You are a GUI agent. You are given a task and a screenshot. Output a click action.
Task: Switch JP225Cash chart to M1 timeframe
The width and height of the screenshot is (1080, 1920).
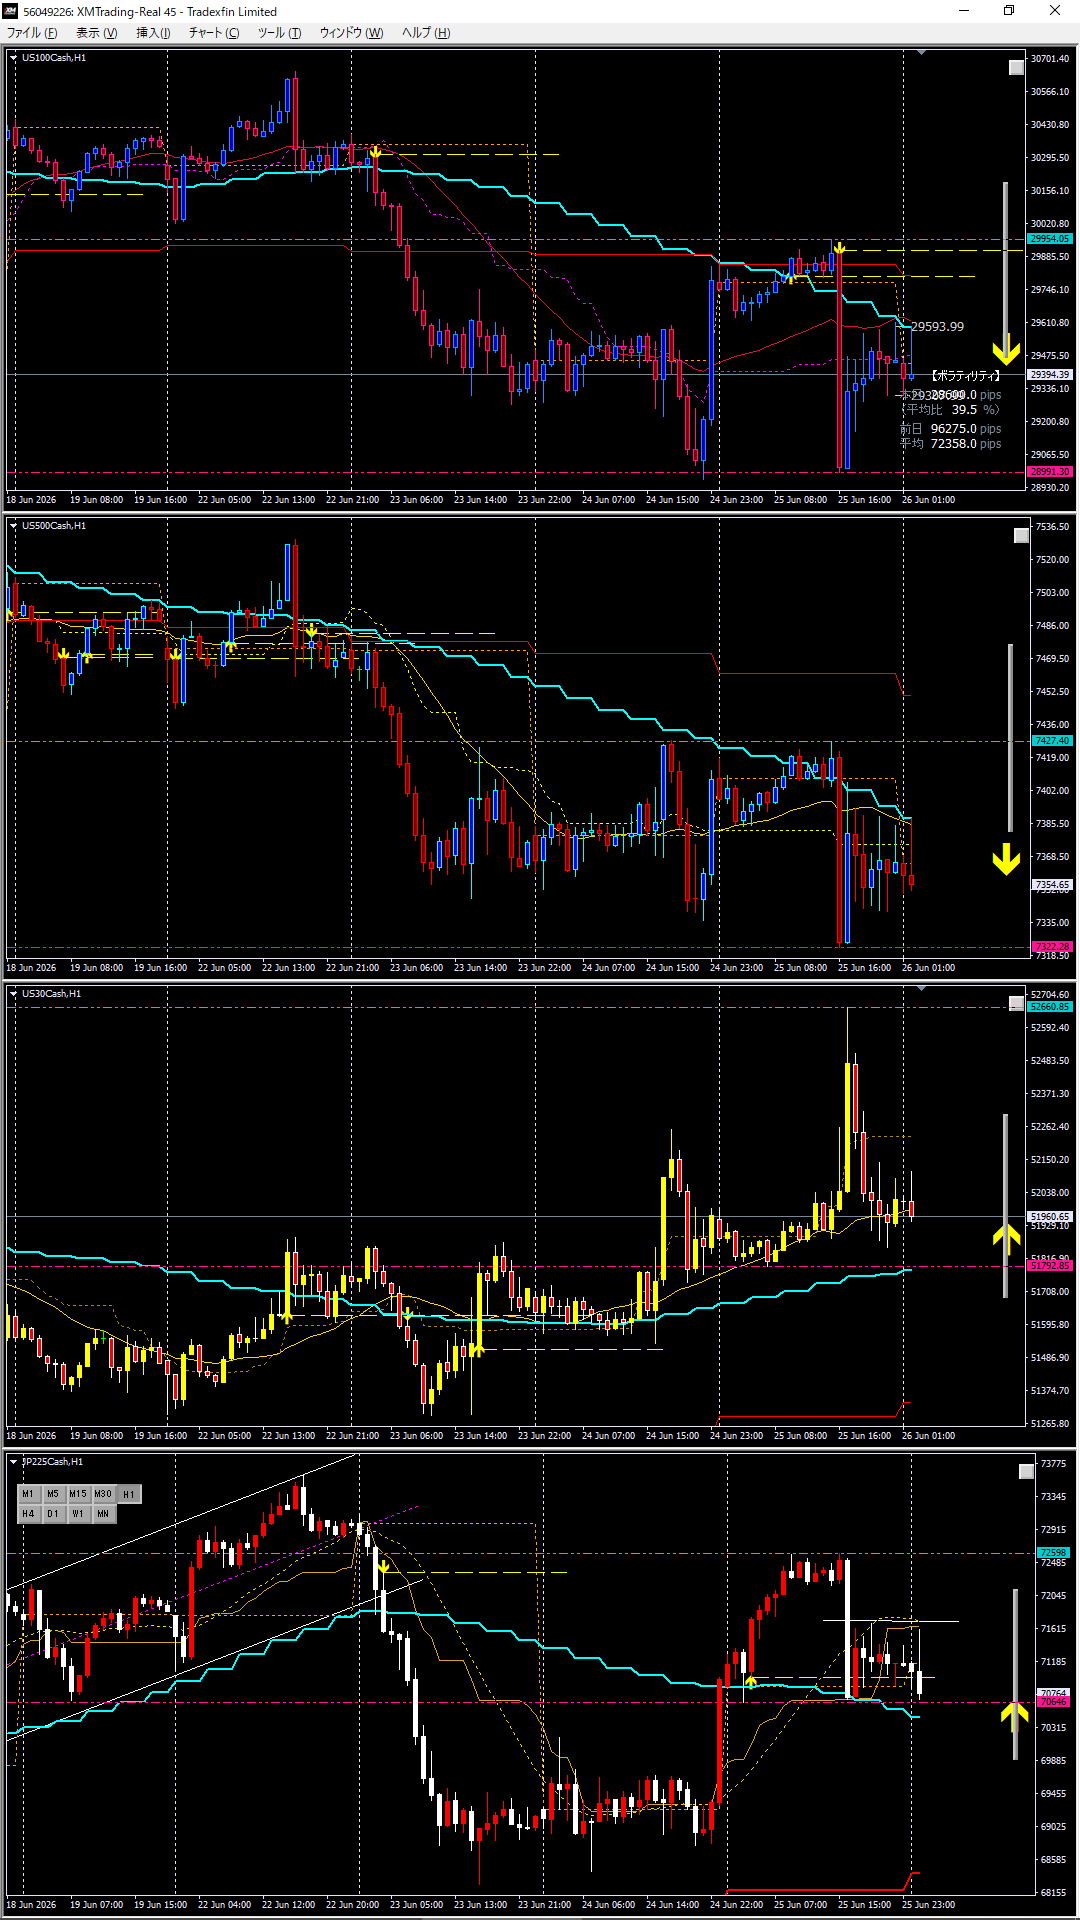tap(28, 1494)
